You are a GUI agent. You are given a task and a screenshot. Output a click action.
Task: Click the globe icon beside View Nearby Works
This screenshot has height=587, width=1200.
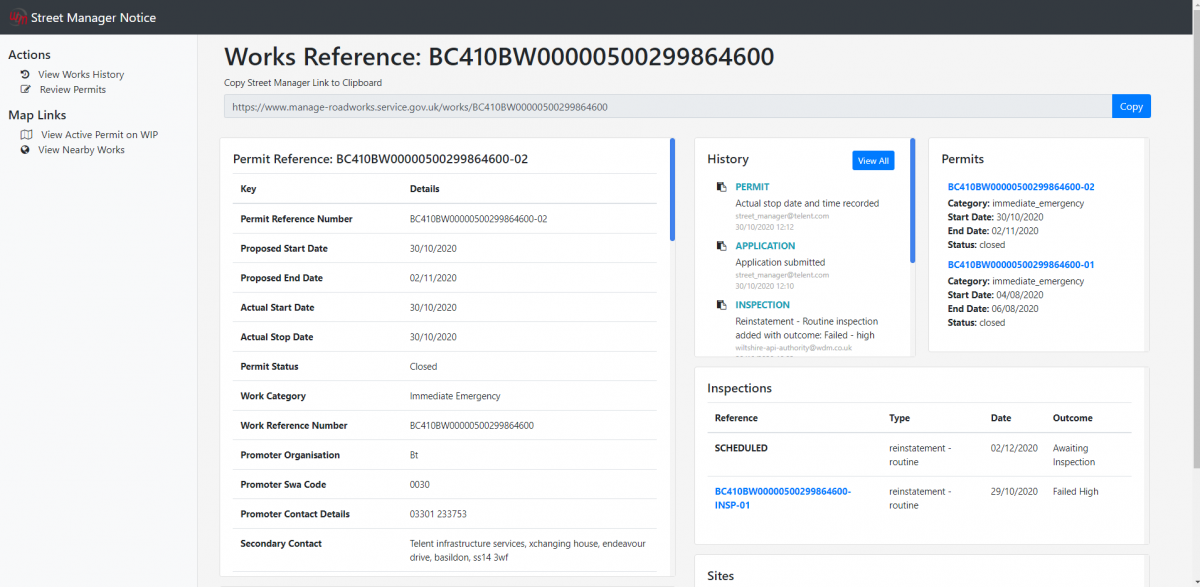click(25, 150)
